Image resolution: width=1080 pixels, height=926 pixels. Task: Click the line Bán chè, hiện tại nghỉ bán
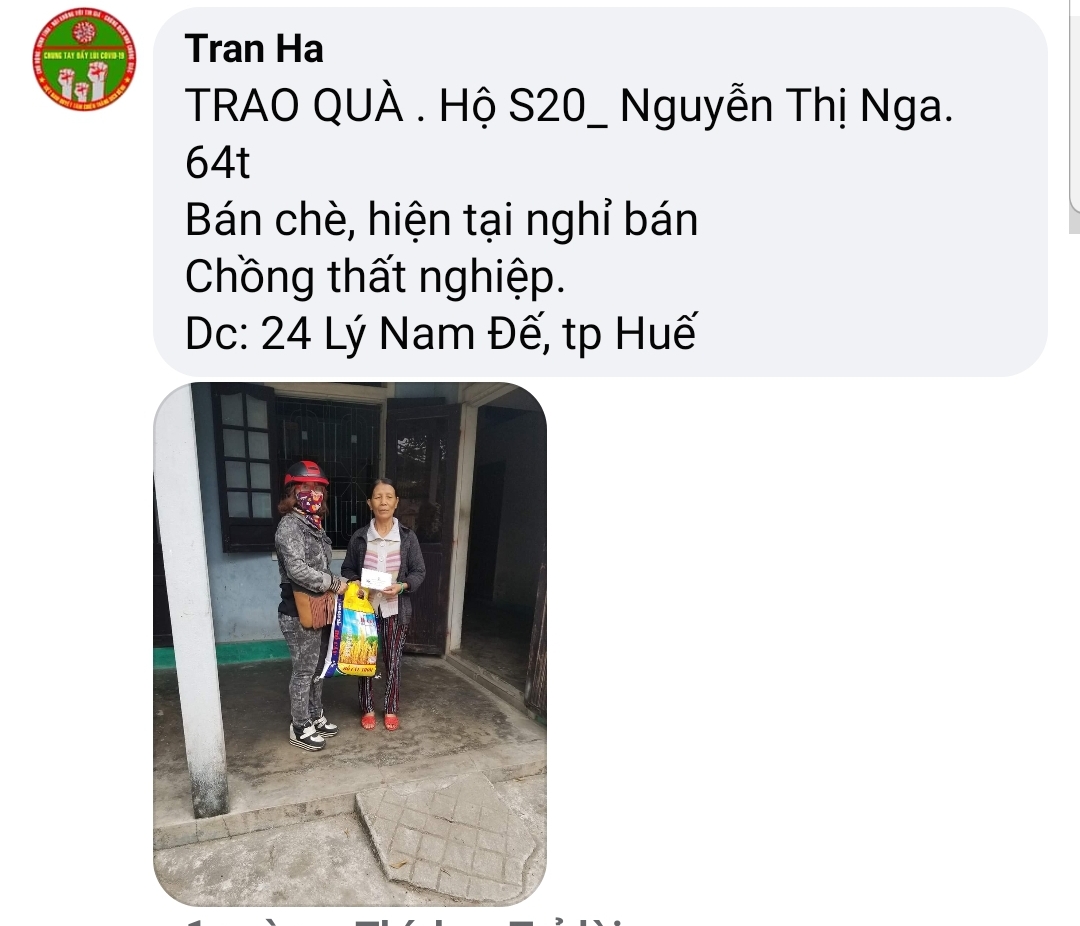pos(442,220)
